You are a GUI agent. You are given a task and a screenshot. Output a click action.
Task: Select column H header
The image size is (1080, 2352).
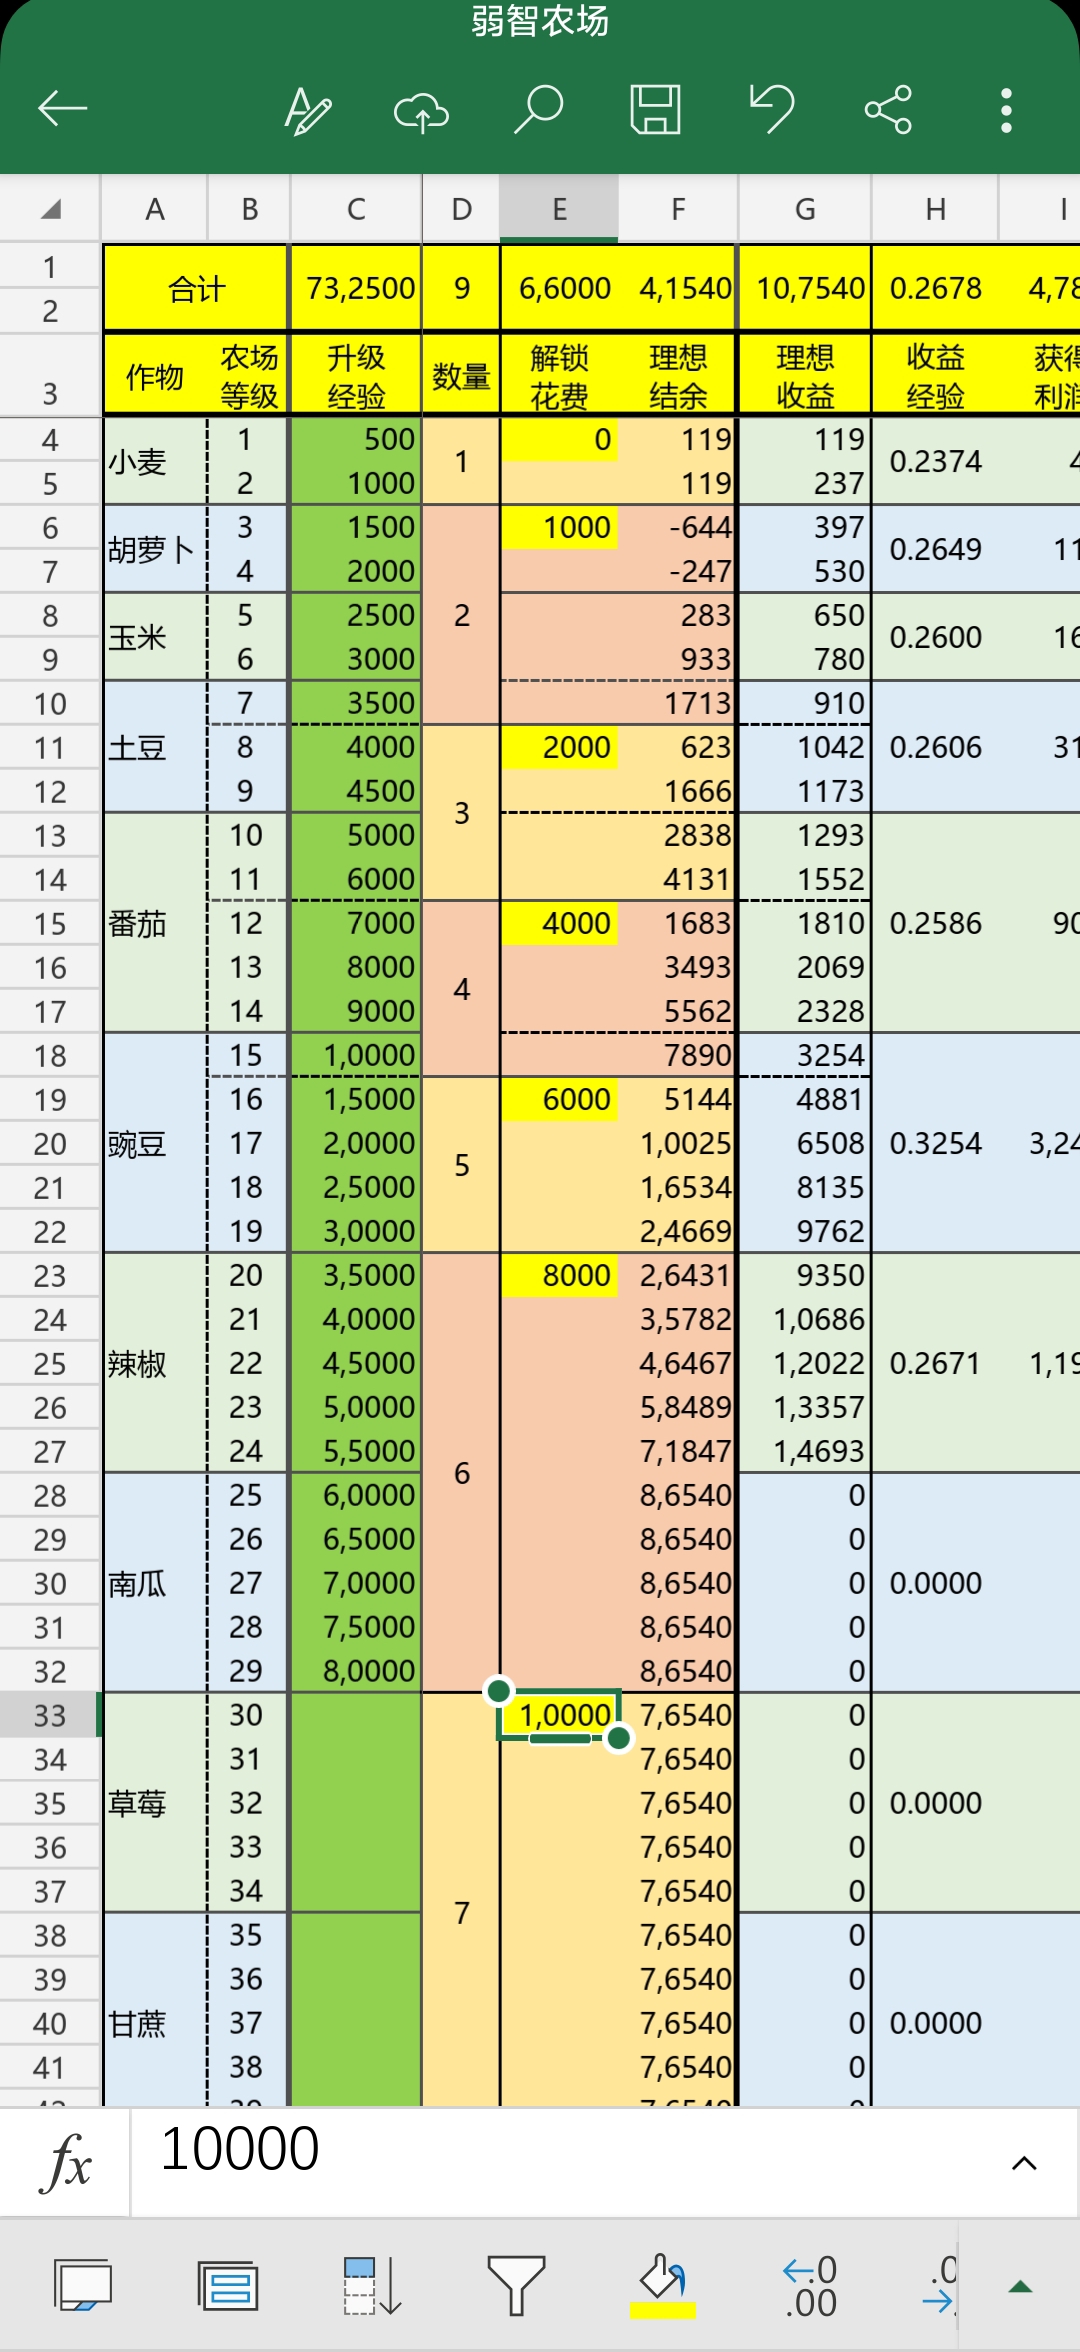[935, 209]
